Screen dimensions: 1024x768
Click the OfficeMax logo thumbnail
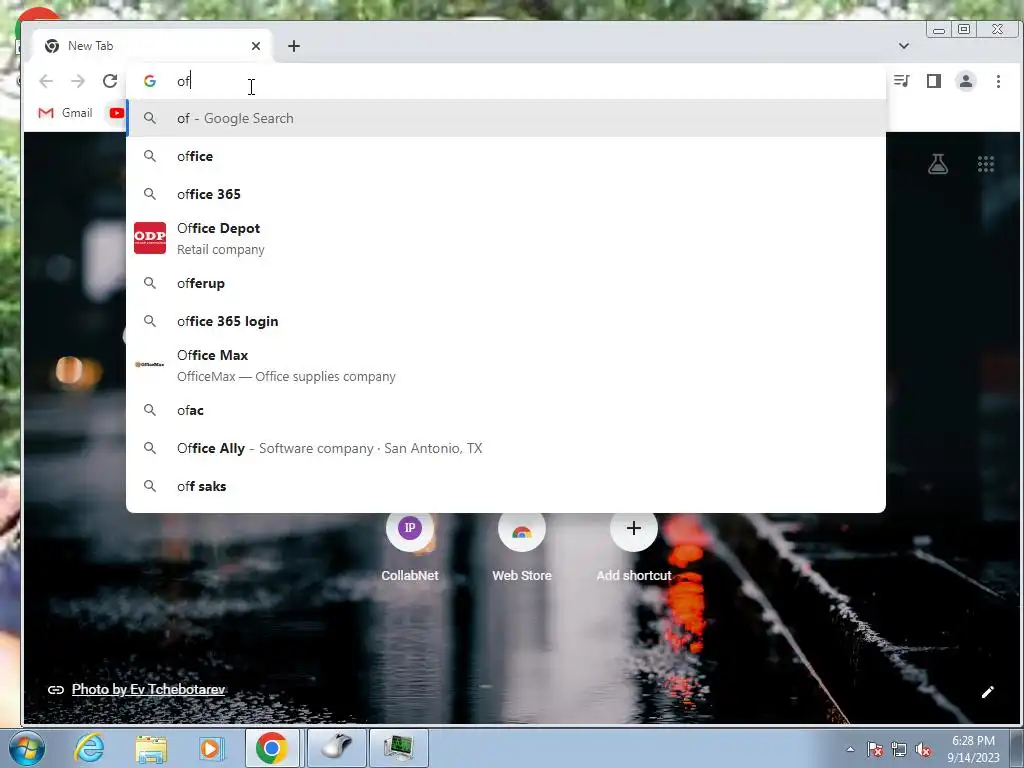[x=150, y=364]
